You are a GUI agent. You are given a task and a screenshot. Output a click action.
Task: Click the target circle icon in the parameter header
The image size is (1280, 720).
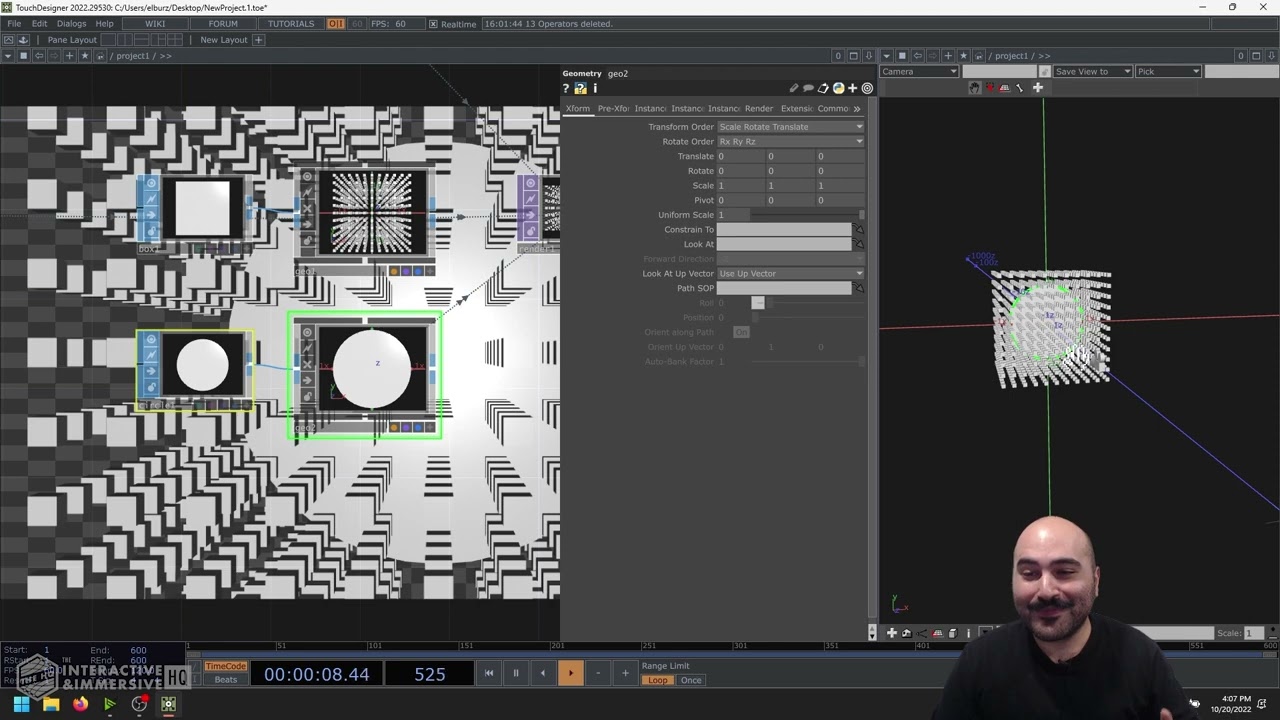867,88
